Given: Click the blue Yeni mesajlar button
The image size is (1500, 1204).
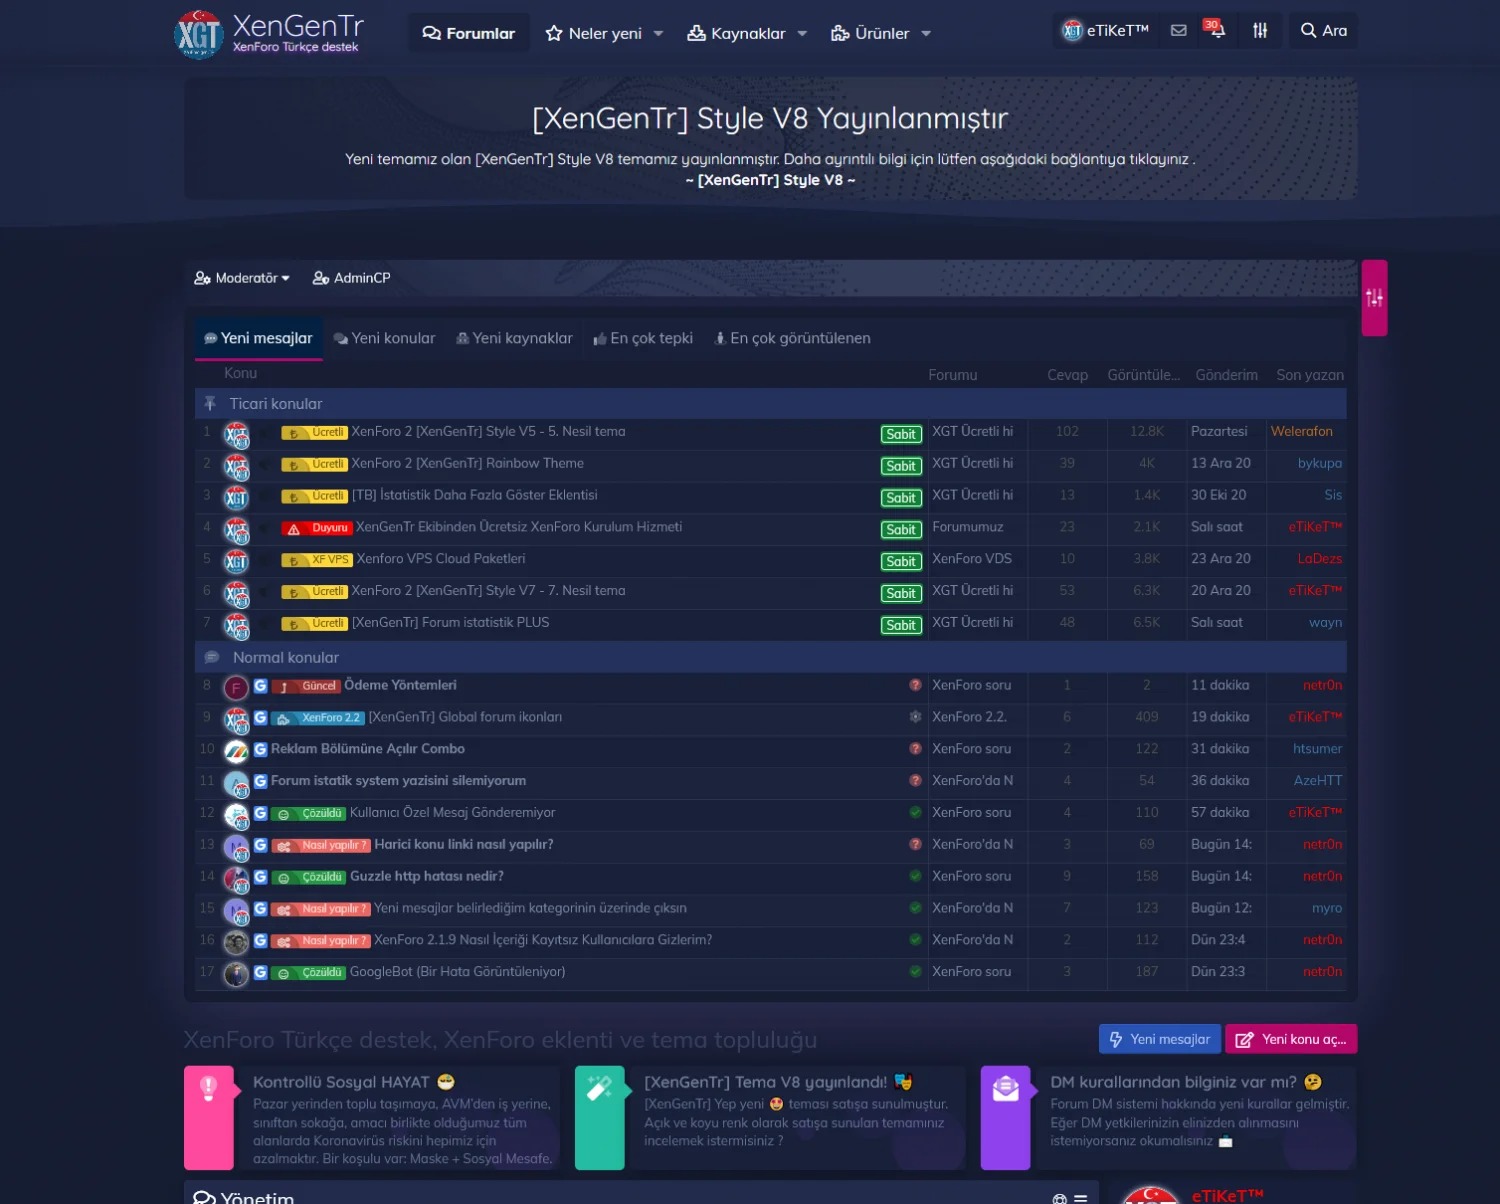Looking at the screenshot, I should [x=1159, y=1039].
